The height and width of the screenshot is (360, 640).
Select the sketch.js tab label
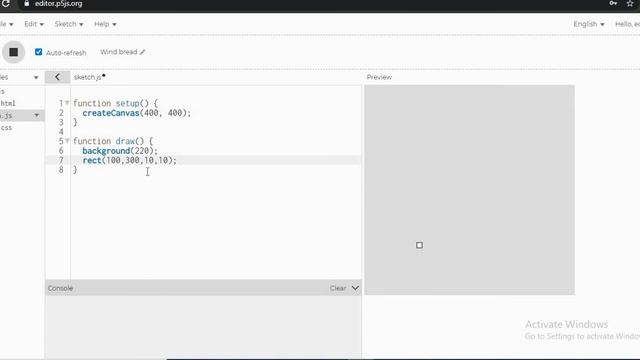tap(87, 77)
